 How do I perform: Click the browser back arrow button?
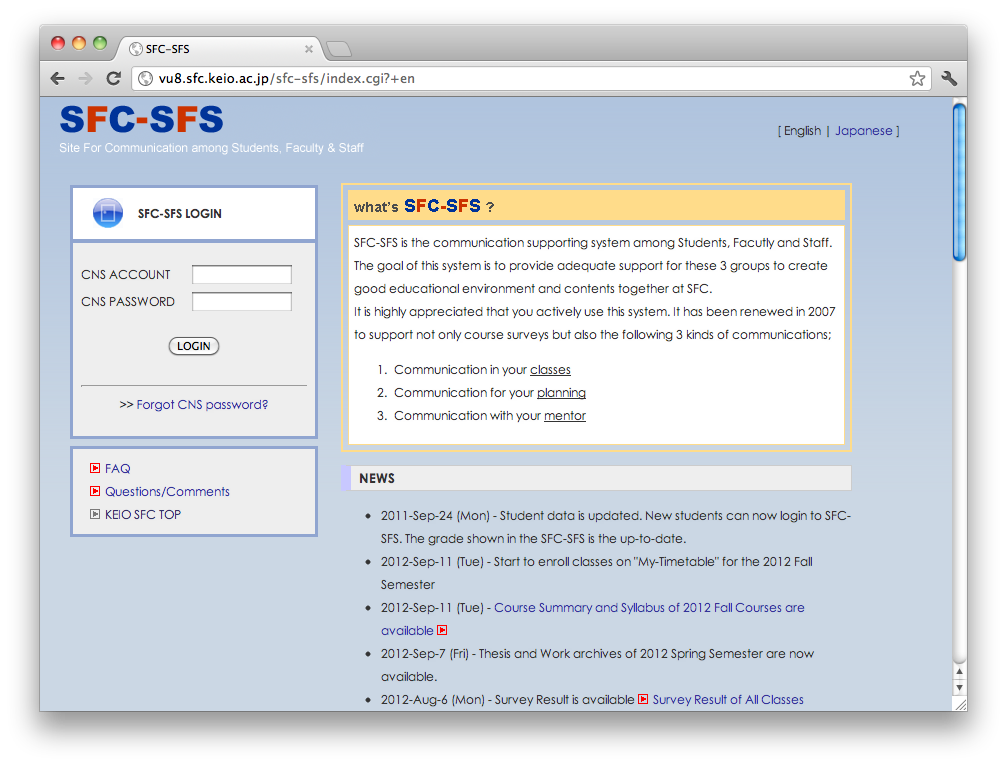click(58, 78)
